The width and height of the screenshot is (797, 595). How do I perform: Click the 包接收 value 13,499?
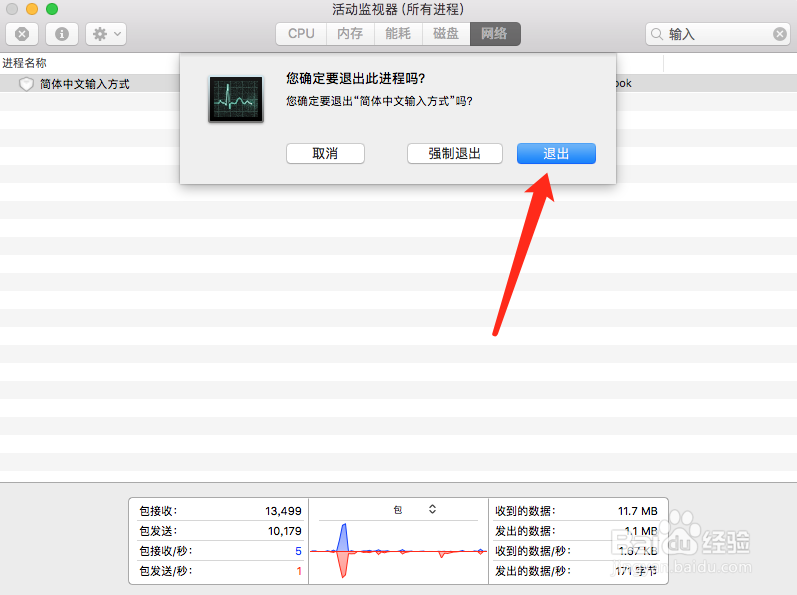tap(283, 511)
